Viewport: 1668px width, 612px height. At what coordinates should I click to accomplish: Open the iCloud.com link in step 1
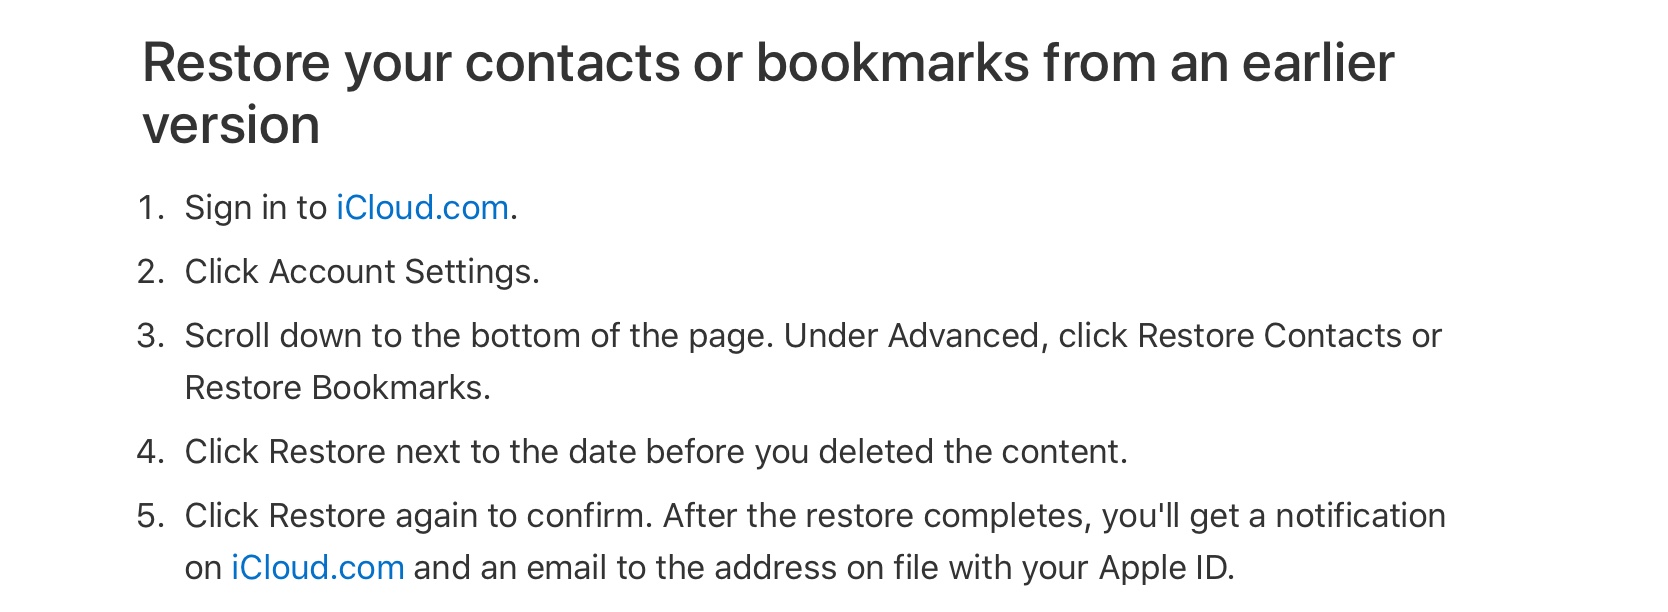422,208
